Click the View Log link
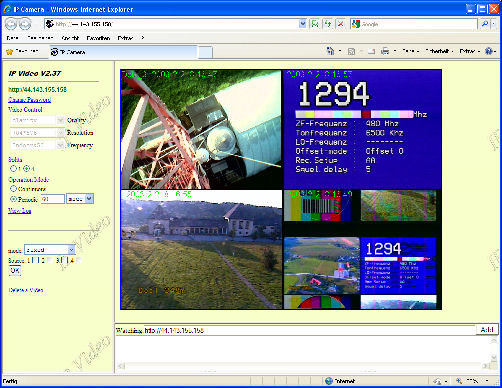This screenshot has width=502, height=388. tap(19, 211)
